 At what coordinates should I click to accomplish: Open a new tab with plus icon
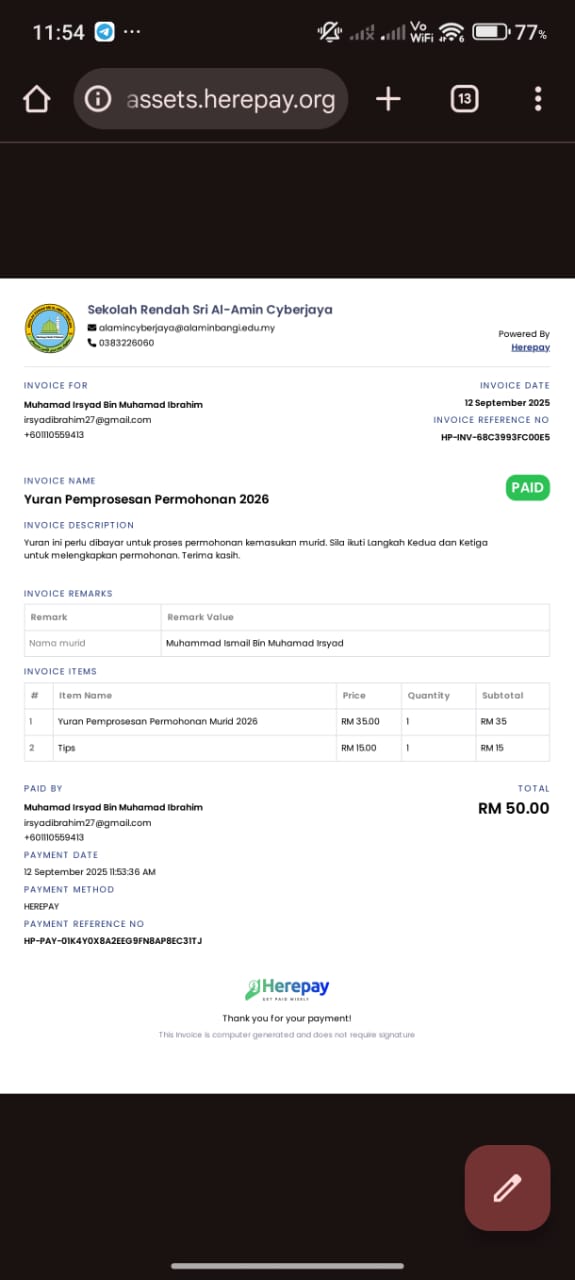(x=388, y=98)
